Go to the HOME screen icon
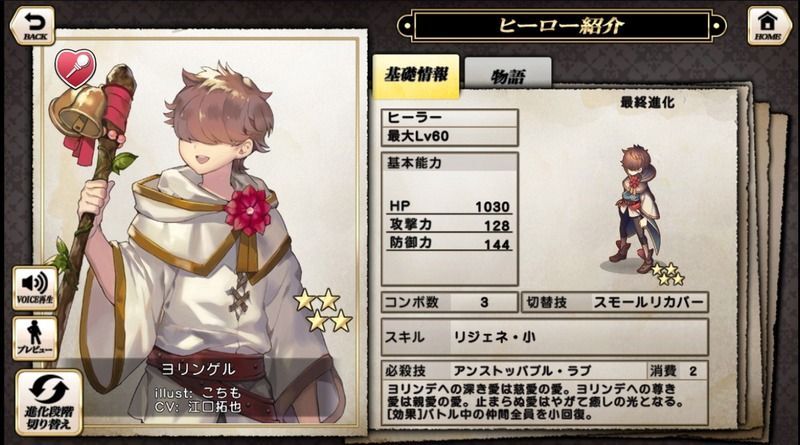Viewport: 800px width, 445px height. (768, 26)
